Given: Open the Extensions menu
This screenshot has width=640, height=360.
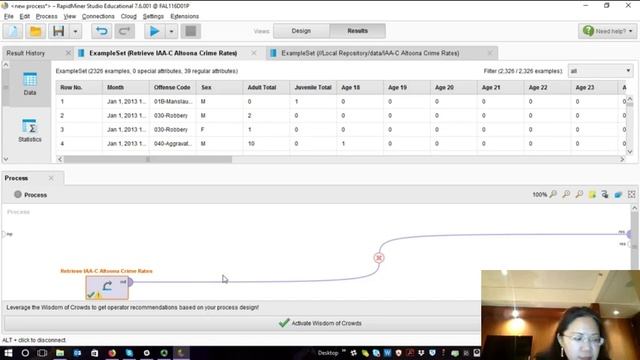Looking at the screenshot, I should tap(184, 16).
